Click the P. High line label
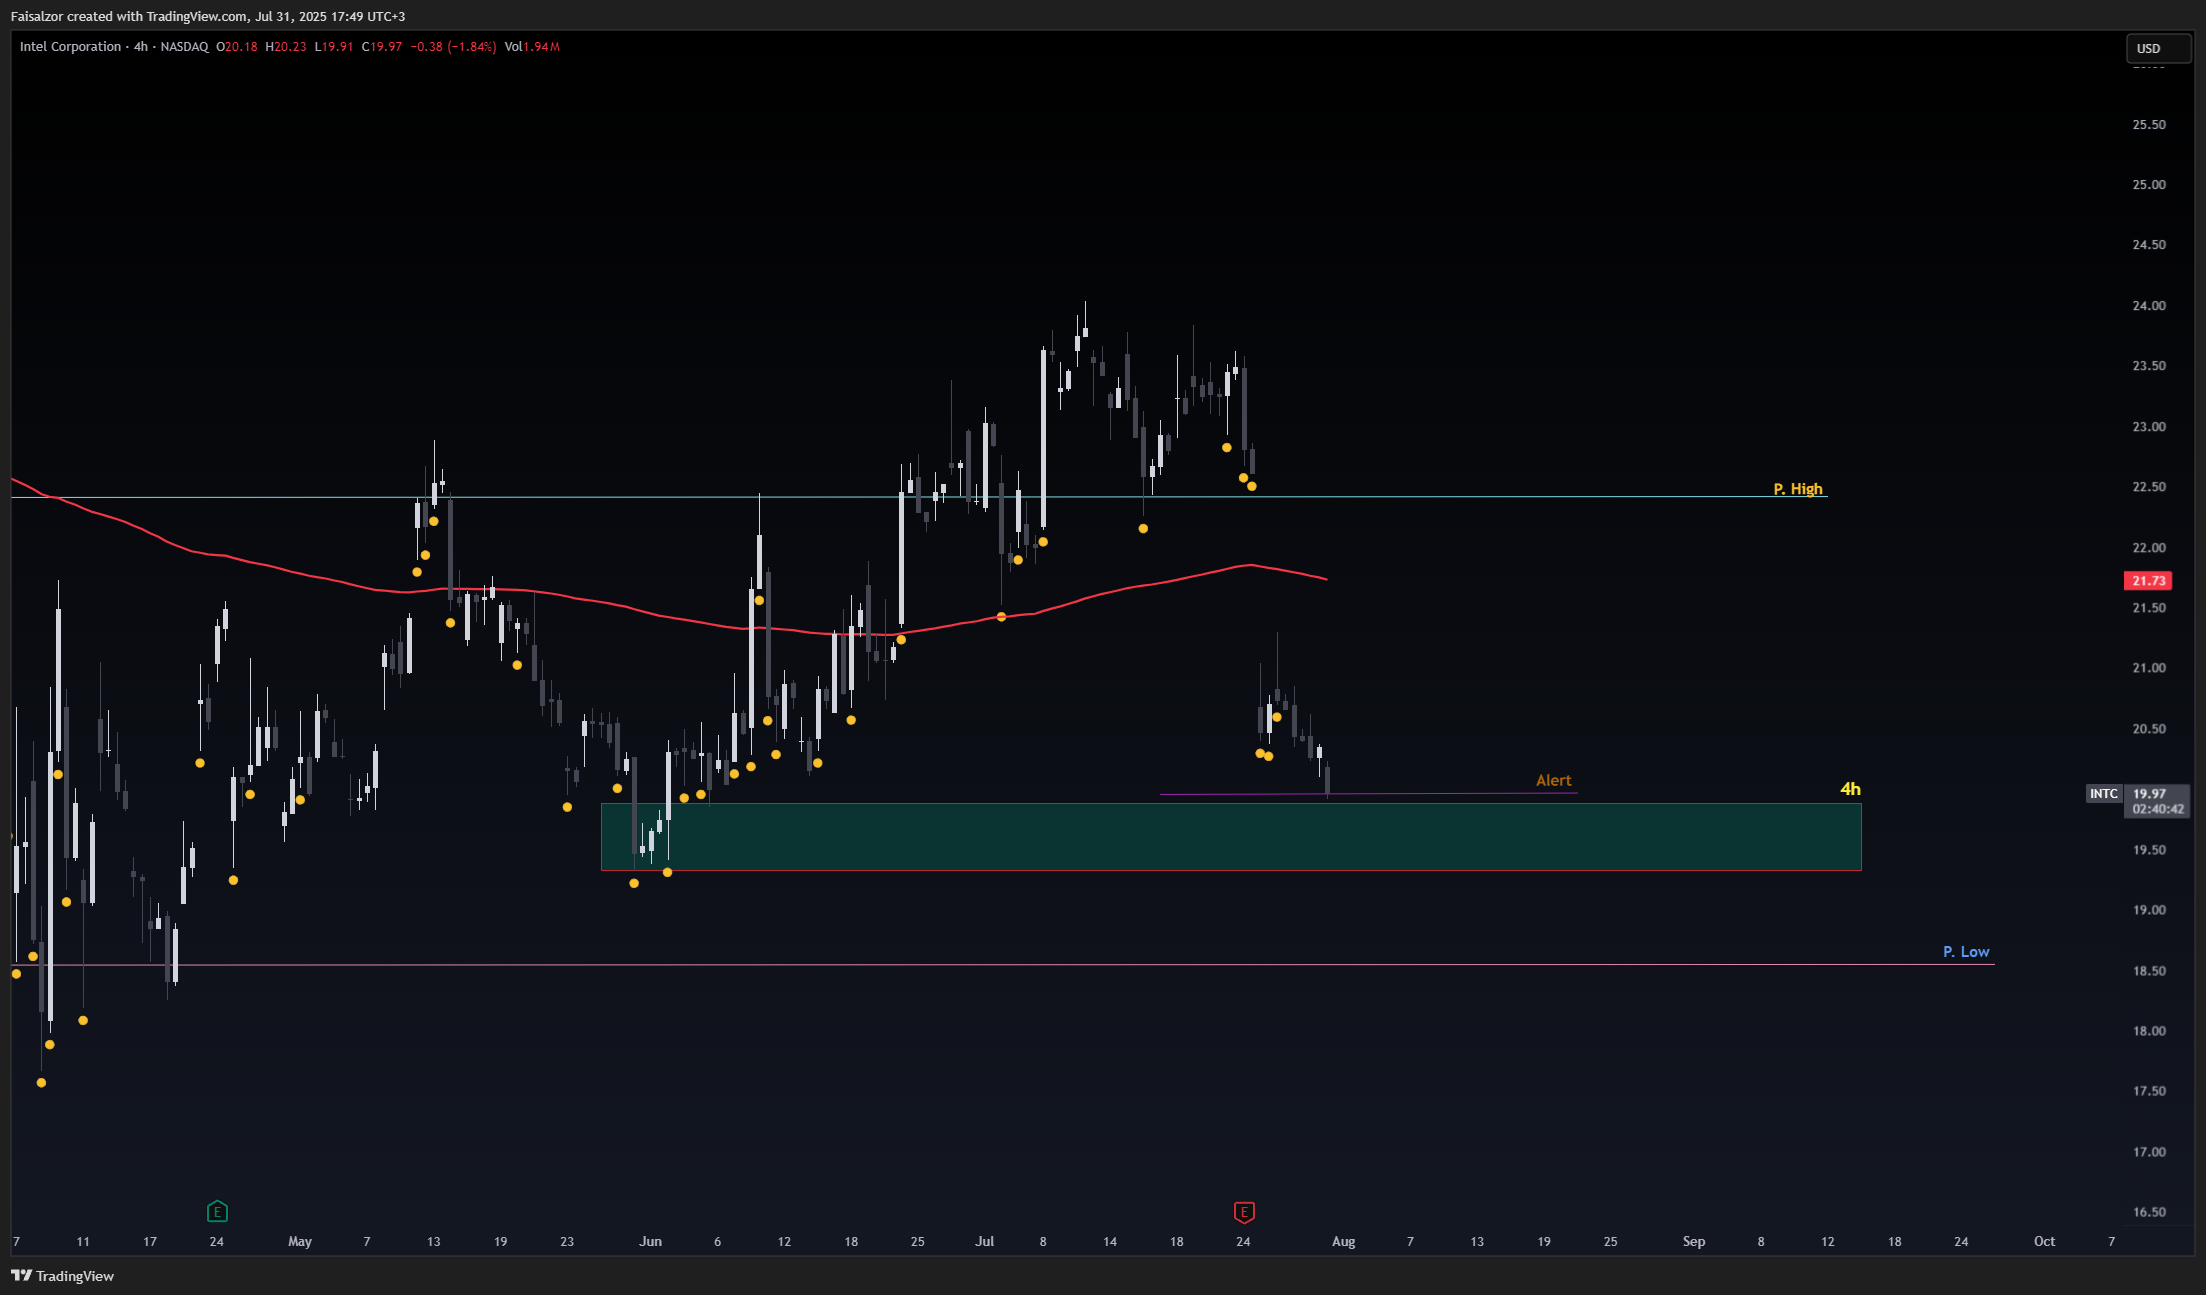The image size is (2206, 1295). coord(1797,489)
